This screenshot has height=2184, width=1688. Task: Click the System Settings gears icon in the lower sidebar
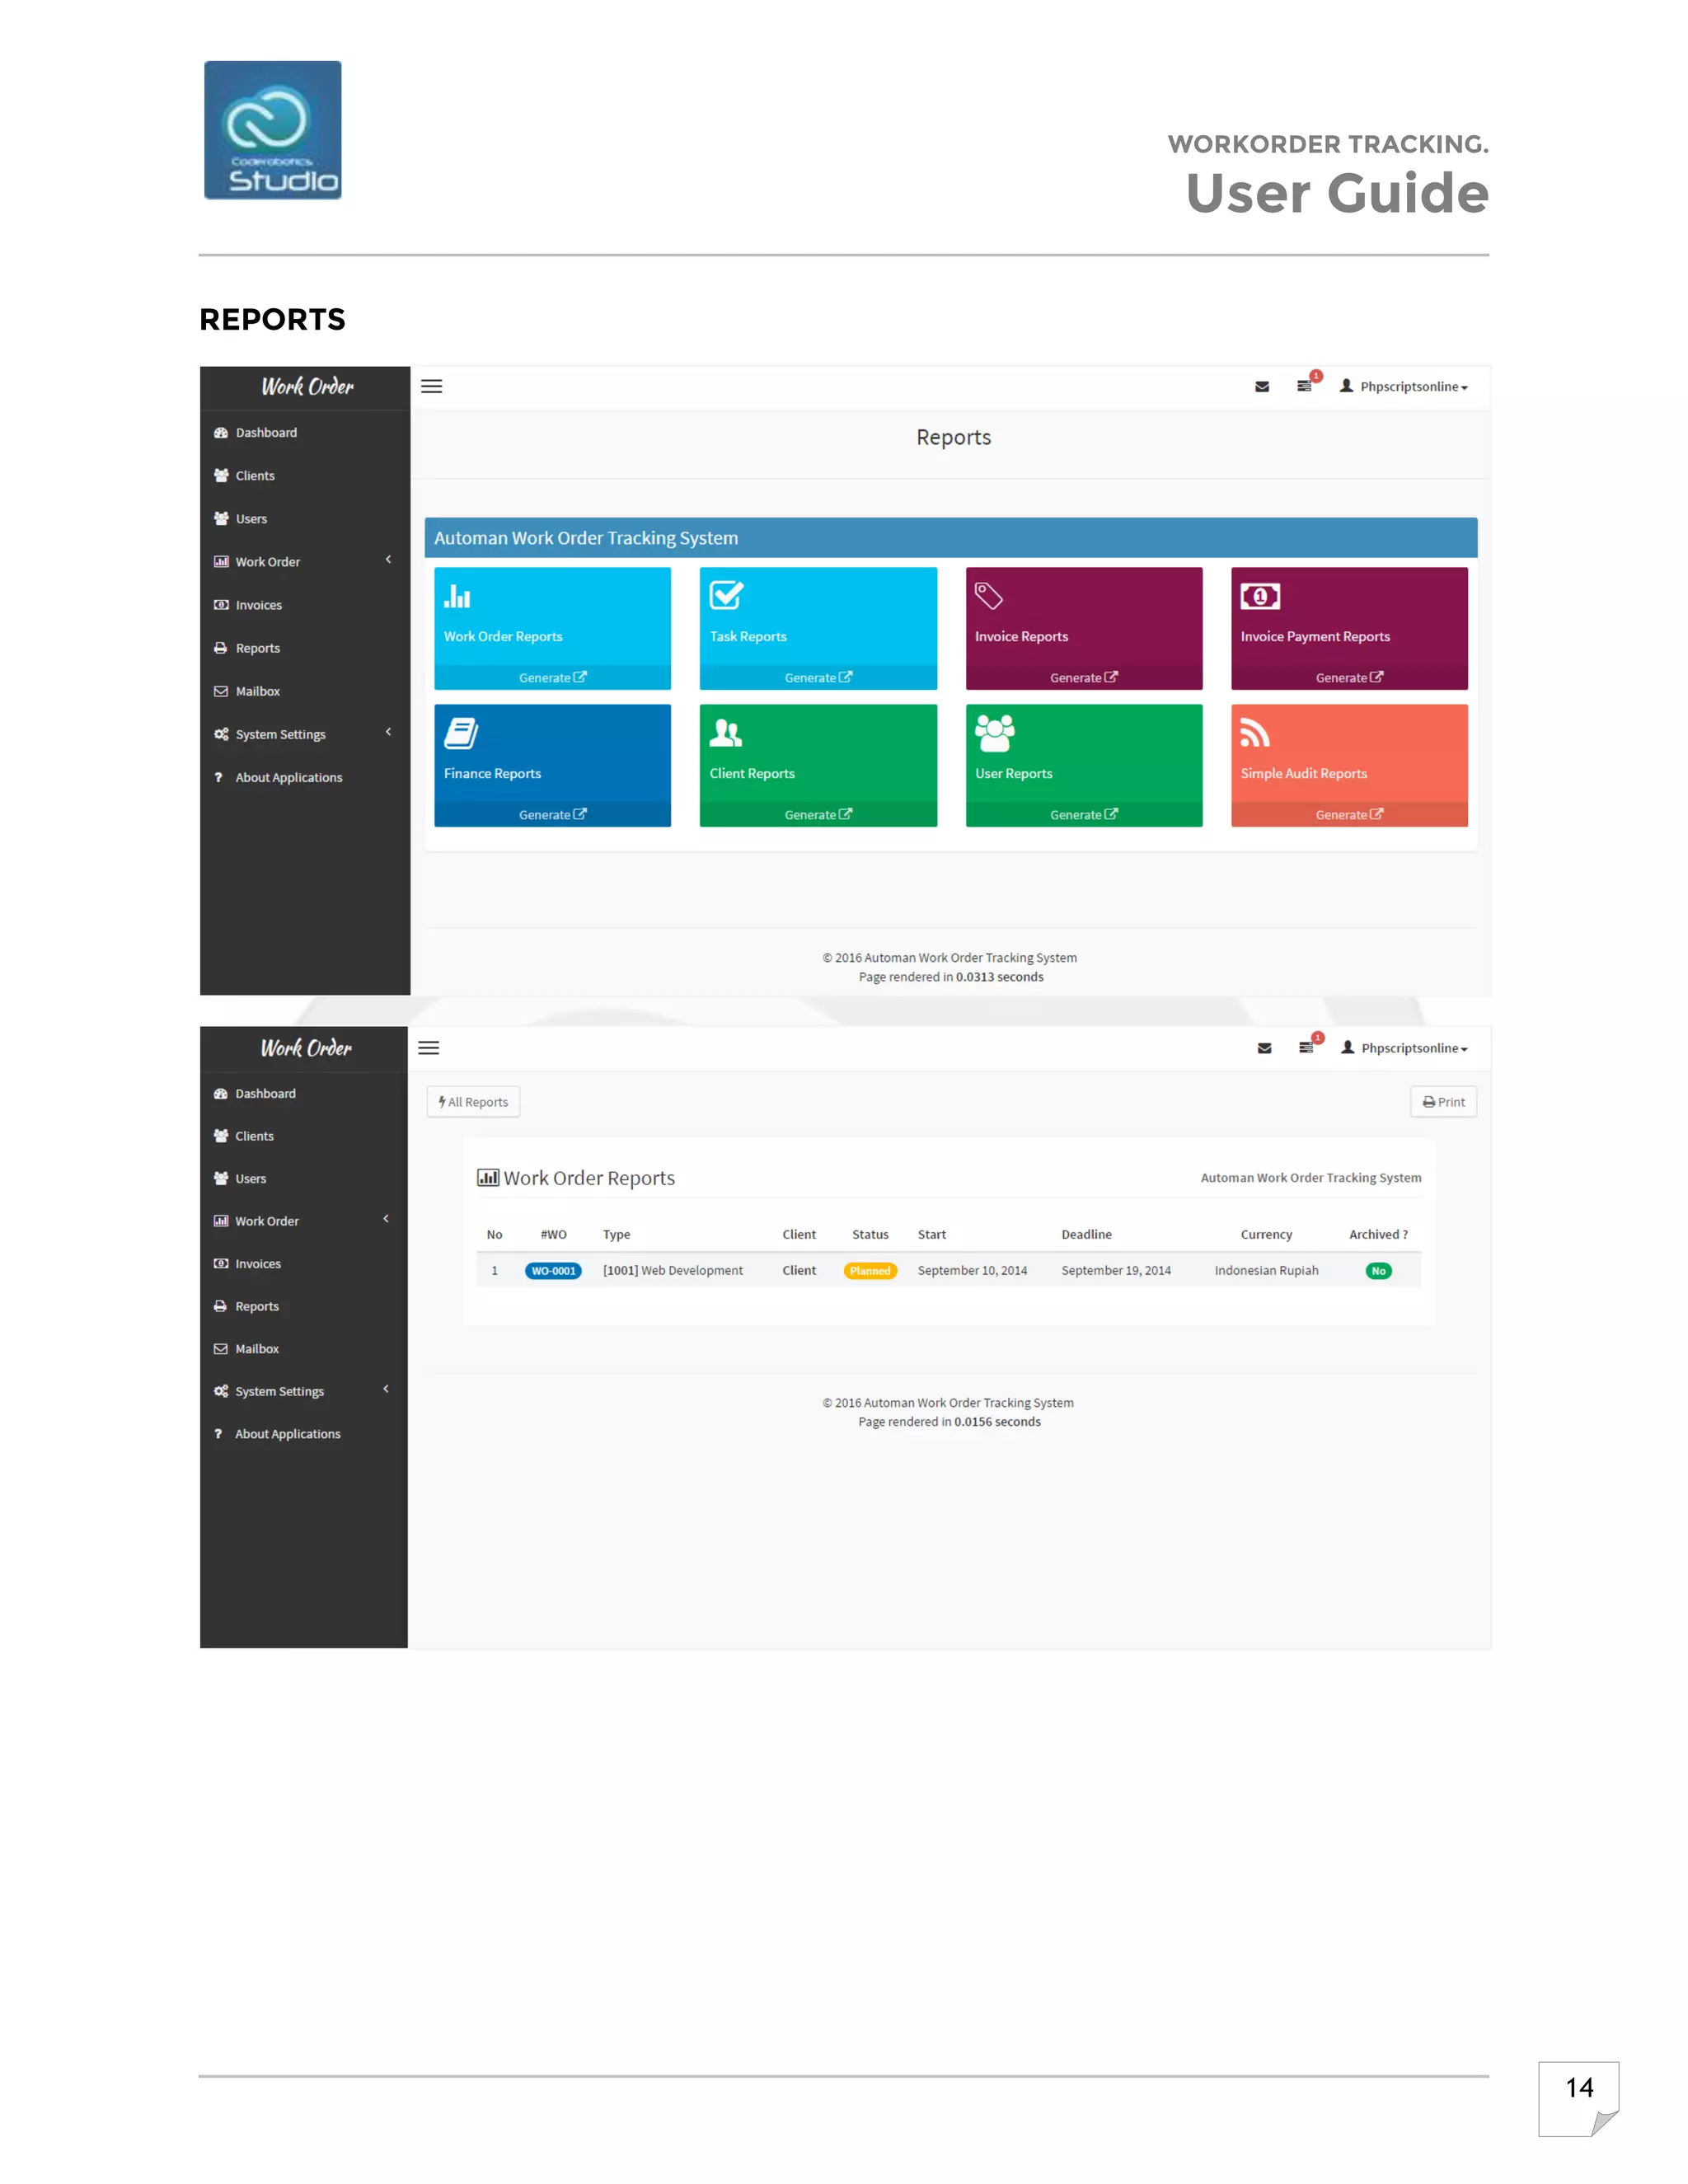click(x=221, y=1391)
